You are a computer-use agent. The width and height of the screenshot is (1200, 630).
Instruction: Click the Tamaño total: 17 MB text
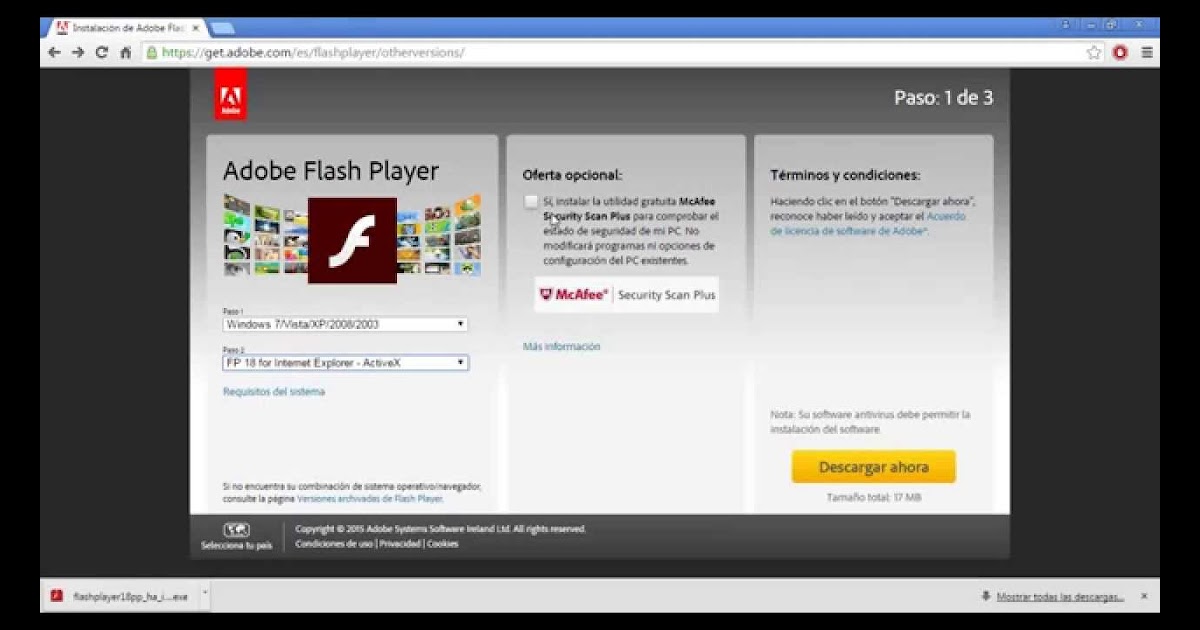(874, 497)
